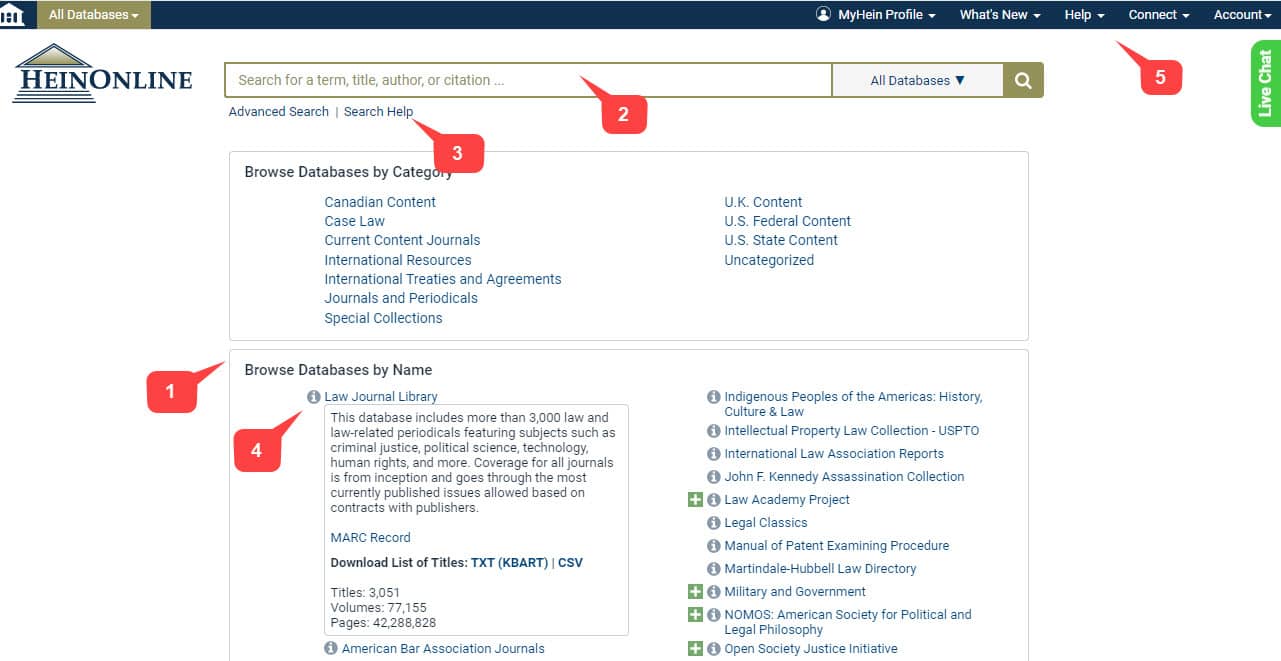Click the person icon next to MyHein Profile
Screen dimensions: 1281x661
[x=822, y=14]
